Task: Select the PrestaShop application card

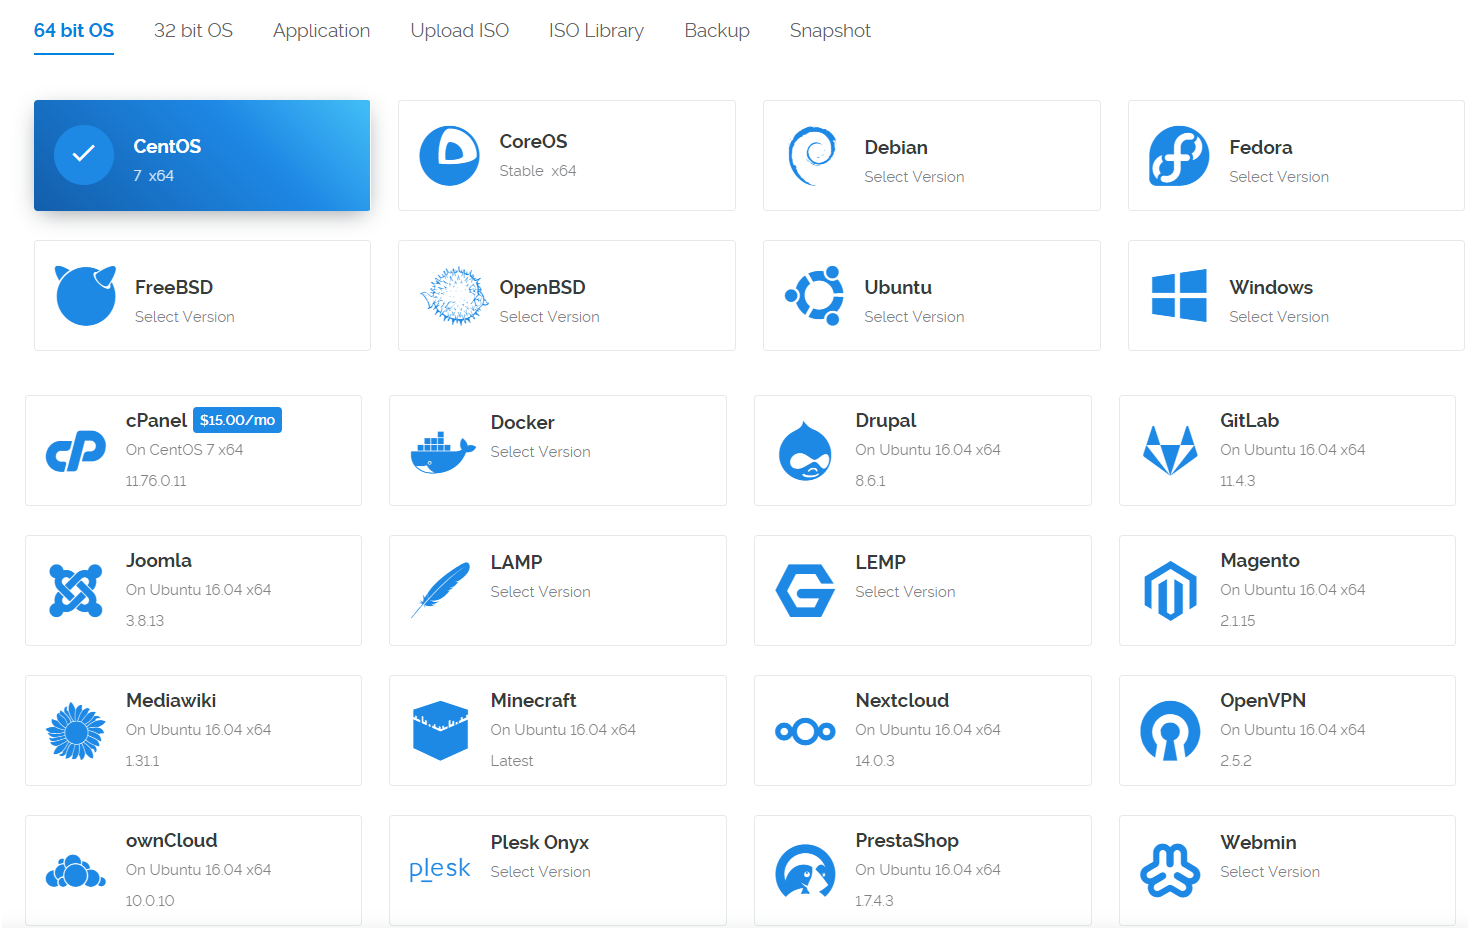Action: point(922,870)
